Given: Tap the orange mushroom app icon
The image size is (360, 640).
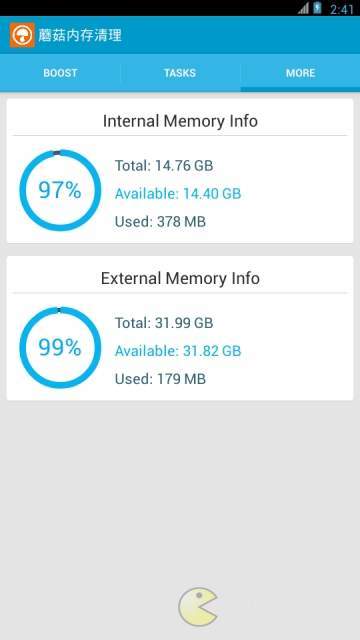Looking at the screenshot, I should tap(22, 35).
